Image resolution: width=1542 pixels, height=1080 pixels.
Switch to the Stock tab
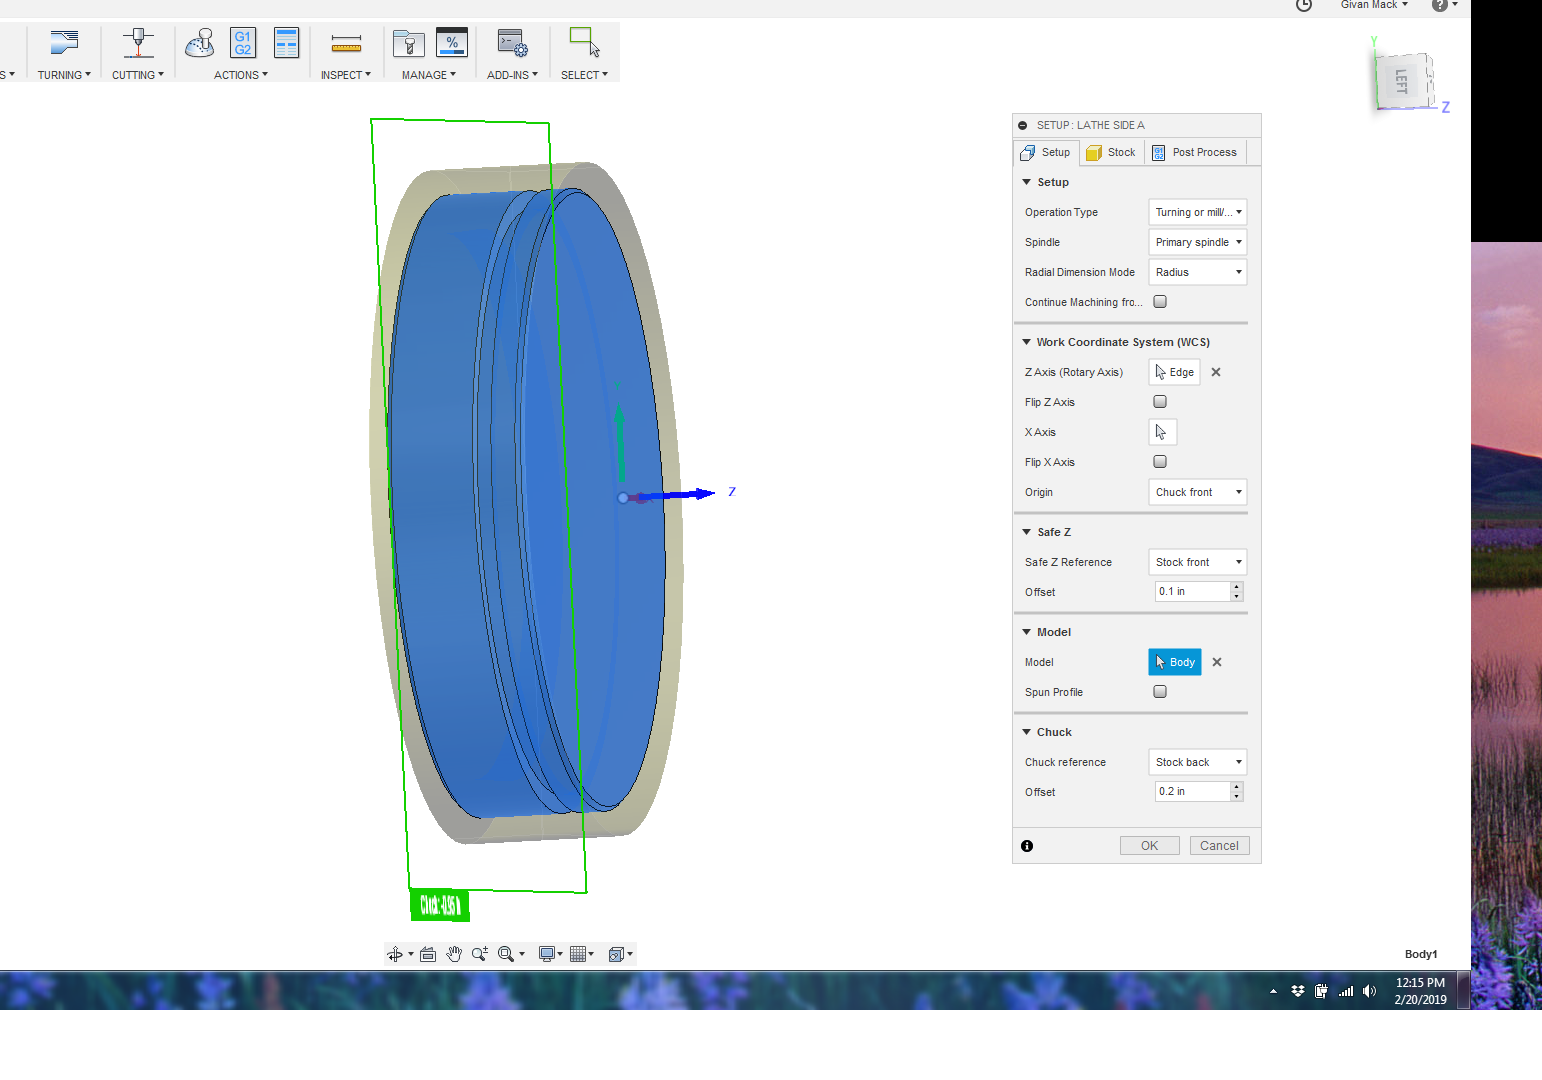tap(1110, 152)
